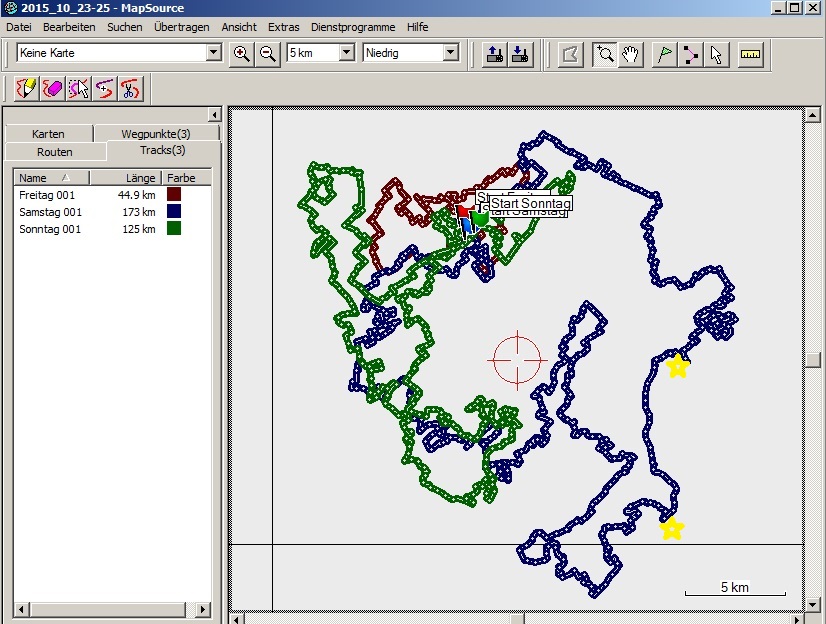
Task: Click the lower yellow star waypoint
Action: tap(672, 529)
